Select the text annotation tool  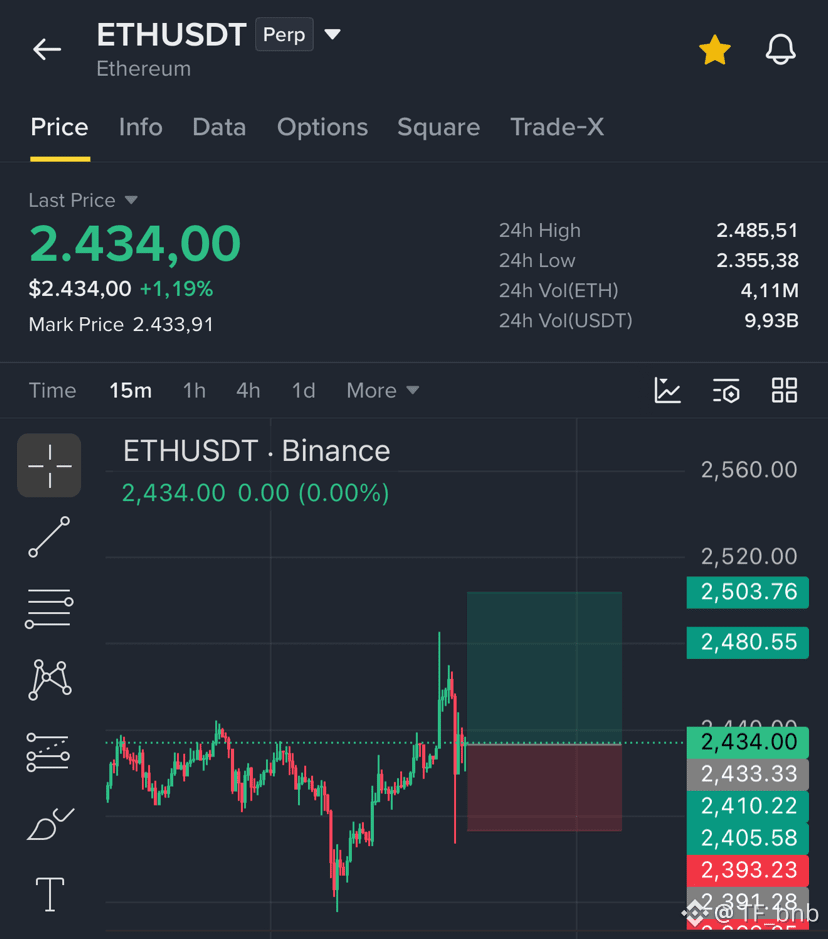[50, 894]
